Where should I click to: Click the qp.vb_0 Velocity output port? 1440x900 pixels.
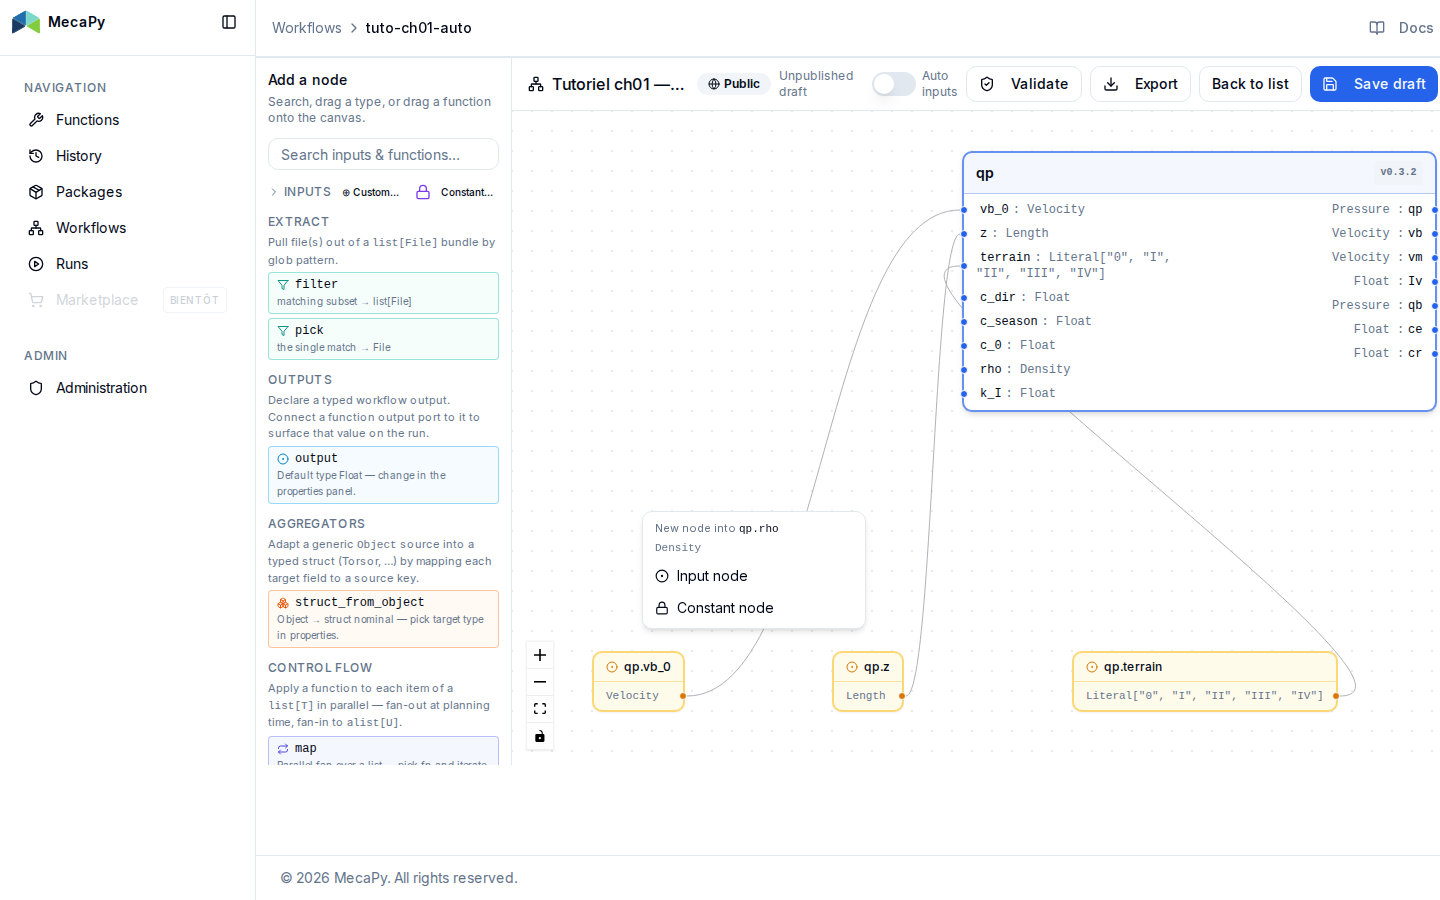point(683,696)
